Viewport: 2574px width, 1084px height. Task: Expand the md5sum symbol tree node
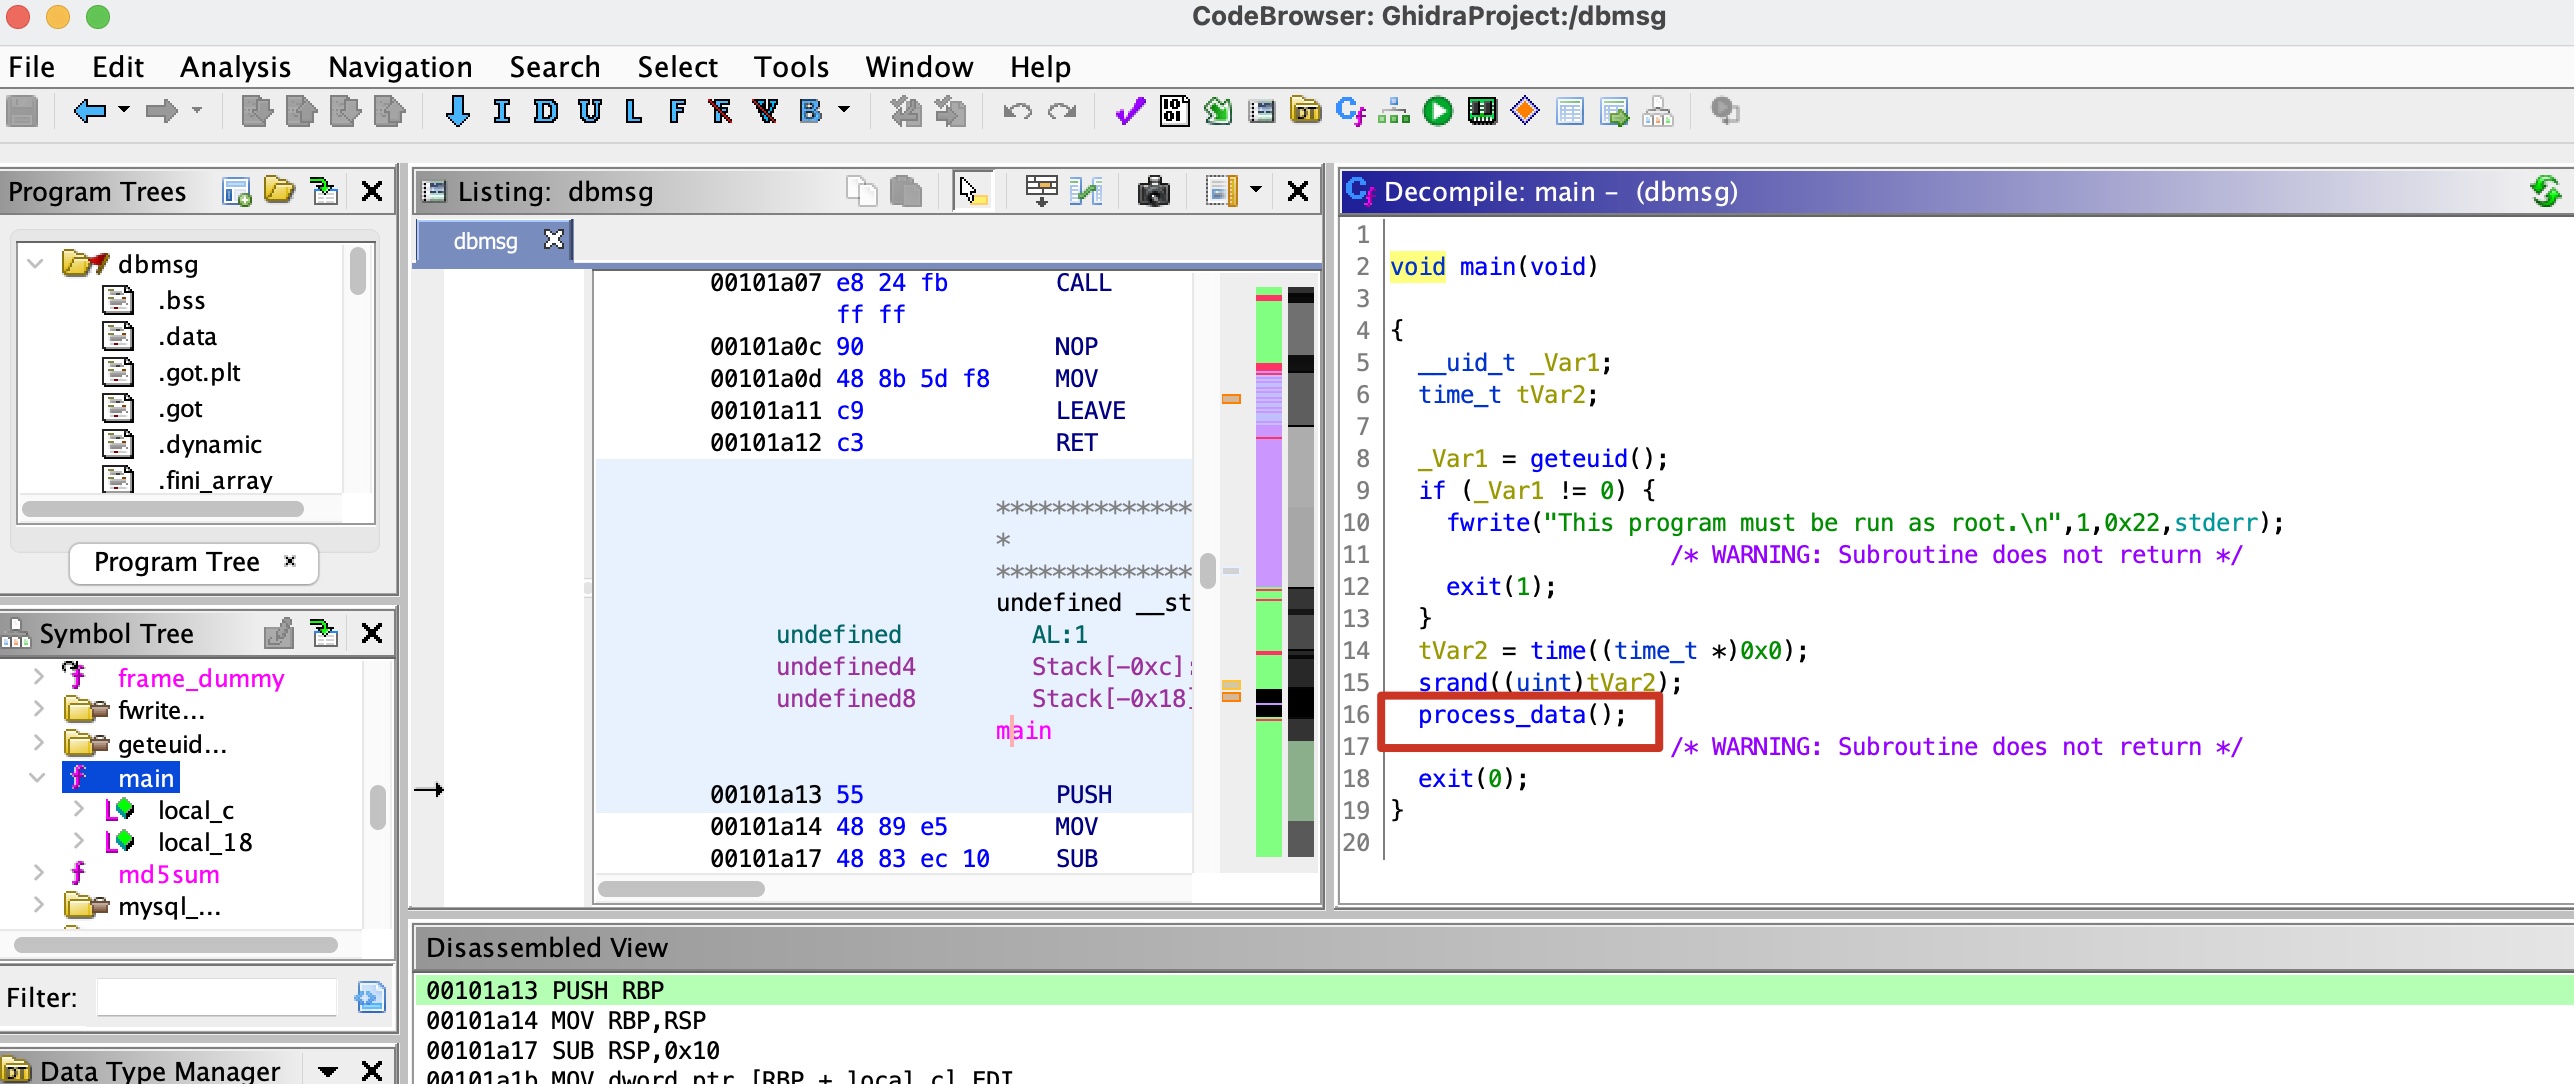[x=38, y=874]
